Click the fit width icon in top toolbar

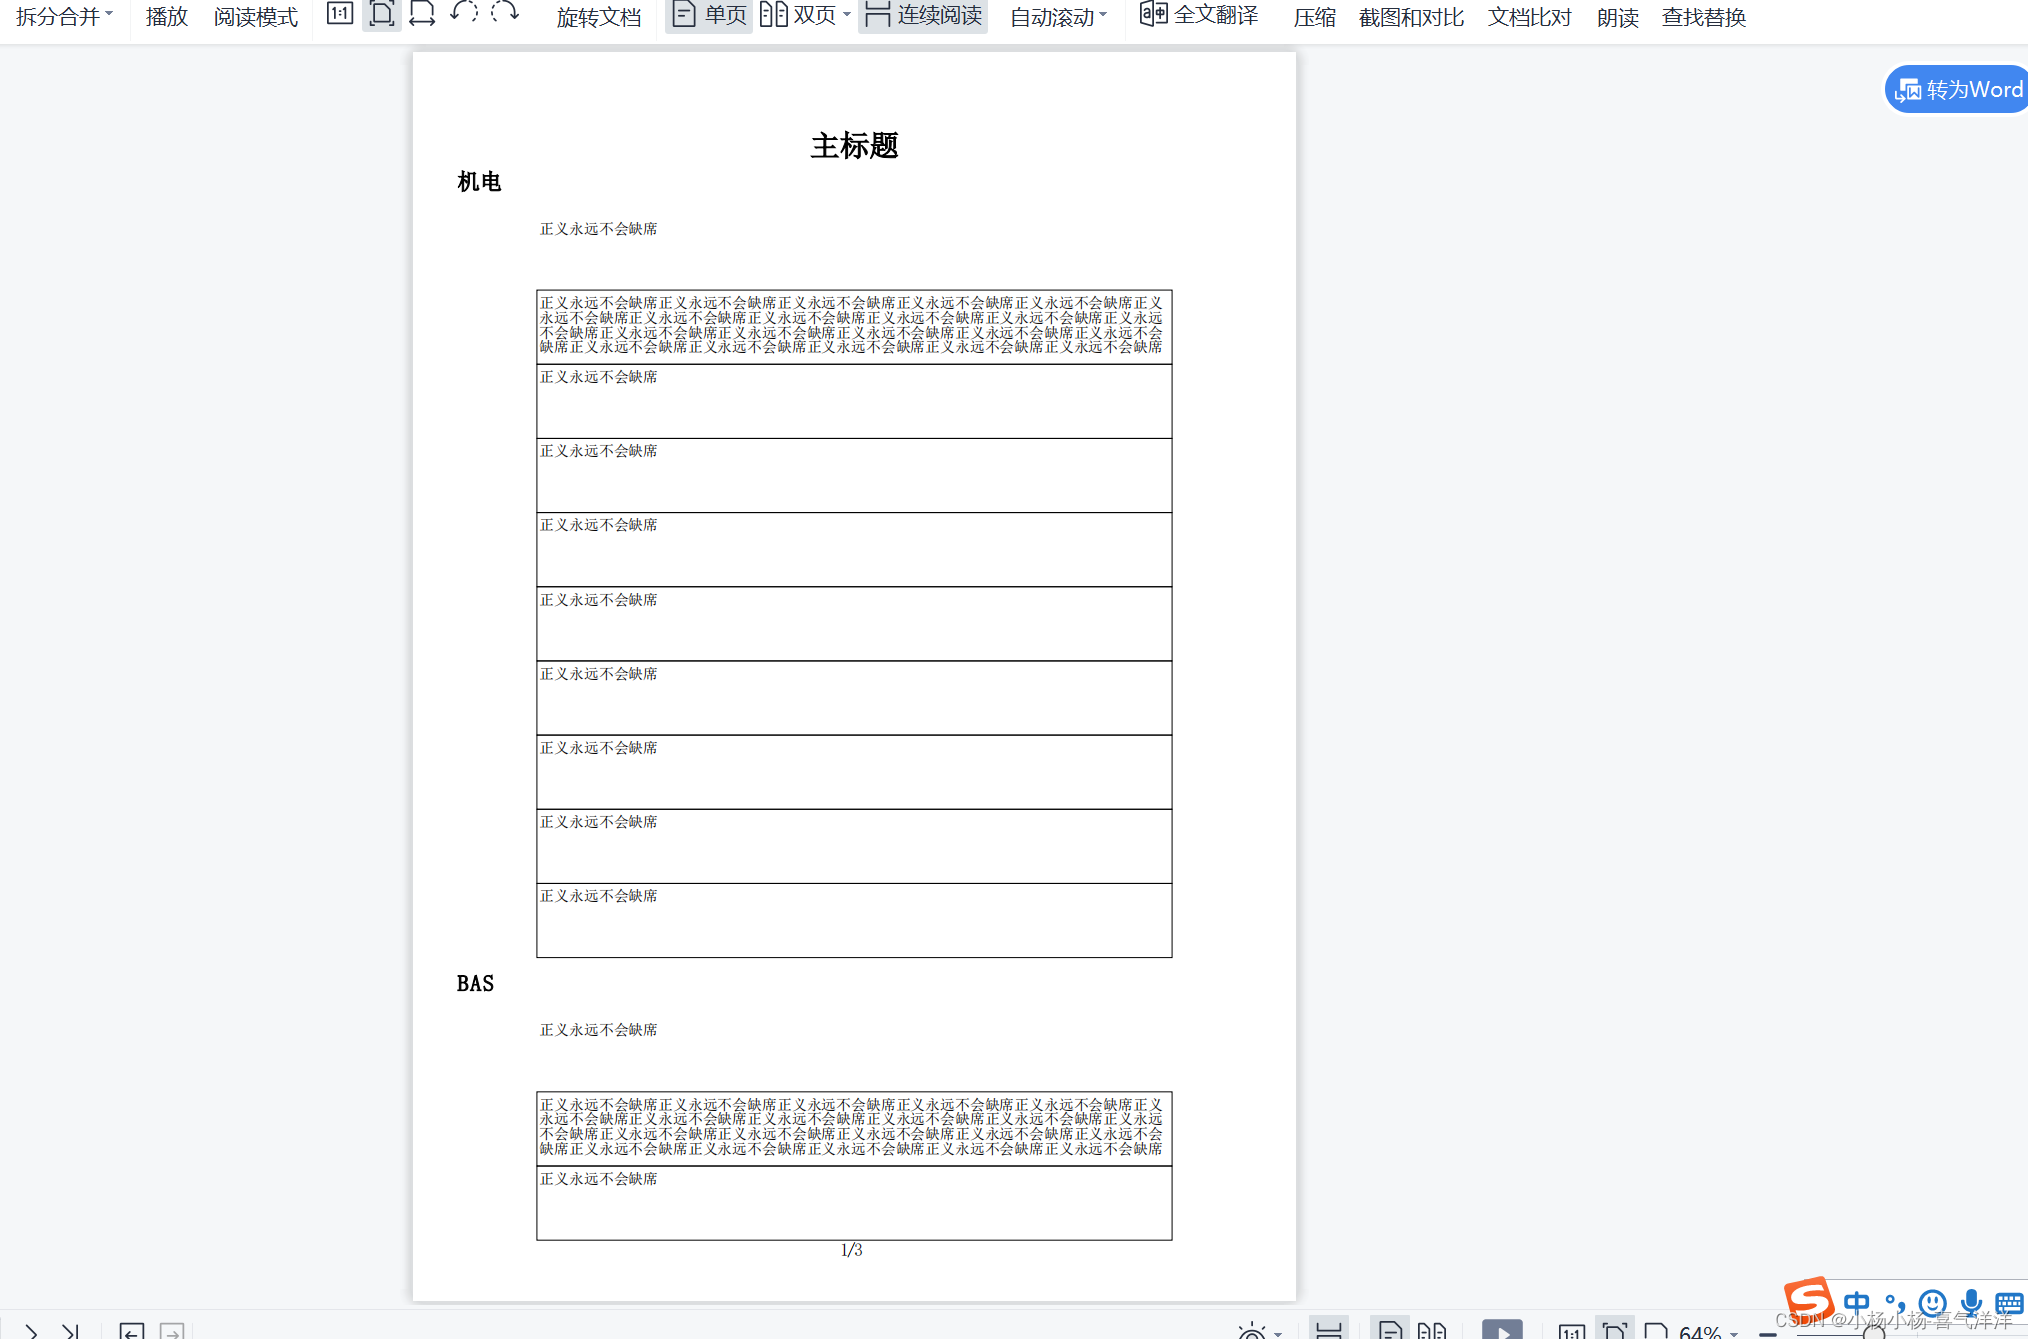(422, 14)
